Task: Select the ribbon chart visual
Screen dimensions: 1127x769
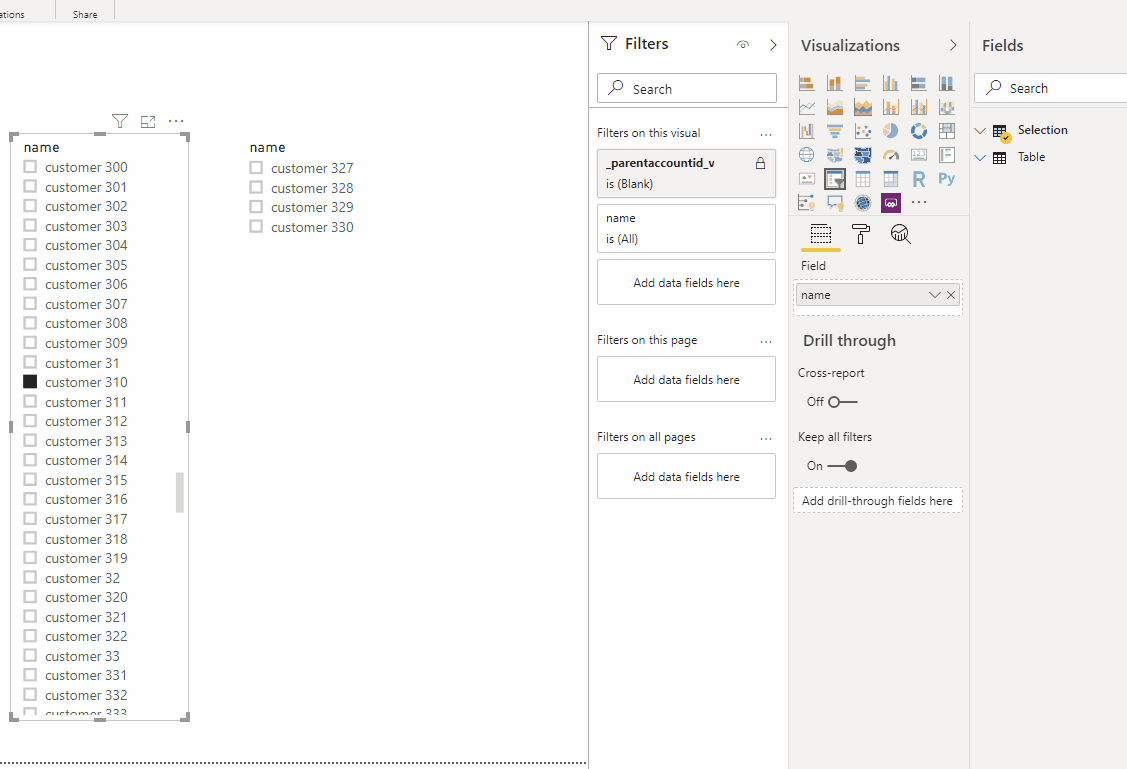Action: point(947,107)
